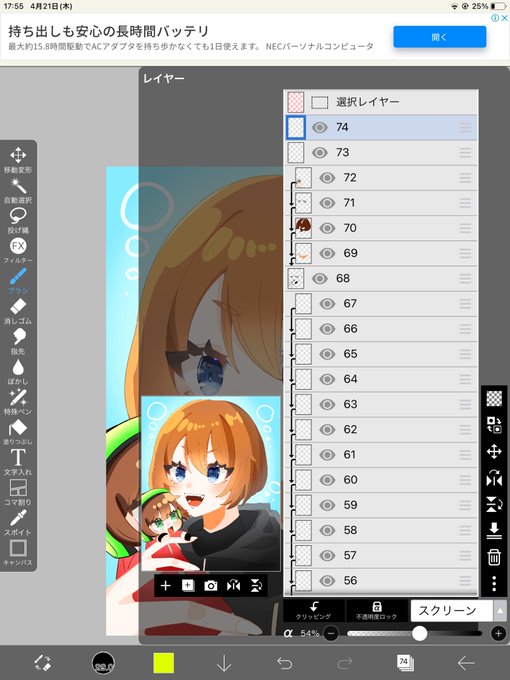Open ad info icon

495,18
